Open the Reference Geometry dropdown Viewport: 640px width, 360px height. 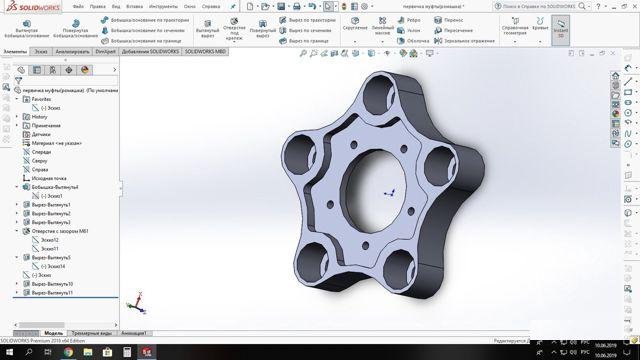[515, 41]
